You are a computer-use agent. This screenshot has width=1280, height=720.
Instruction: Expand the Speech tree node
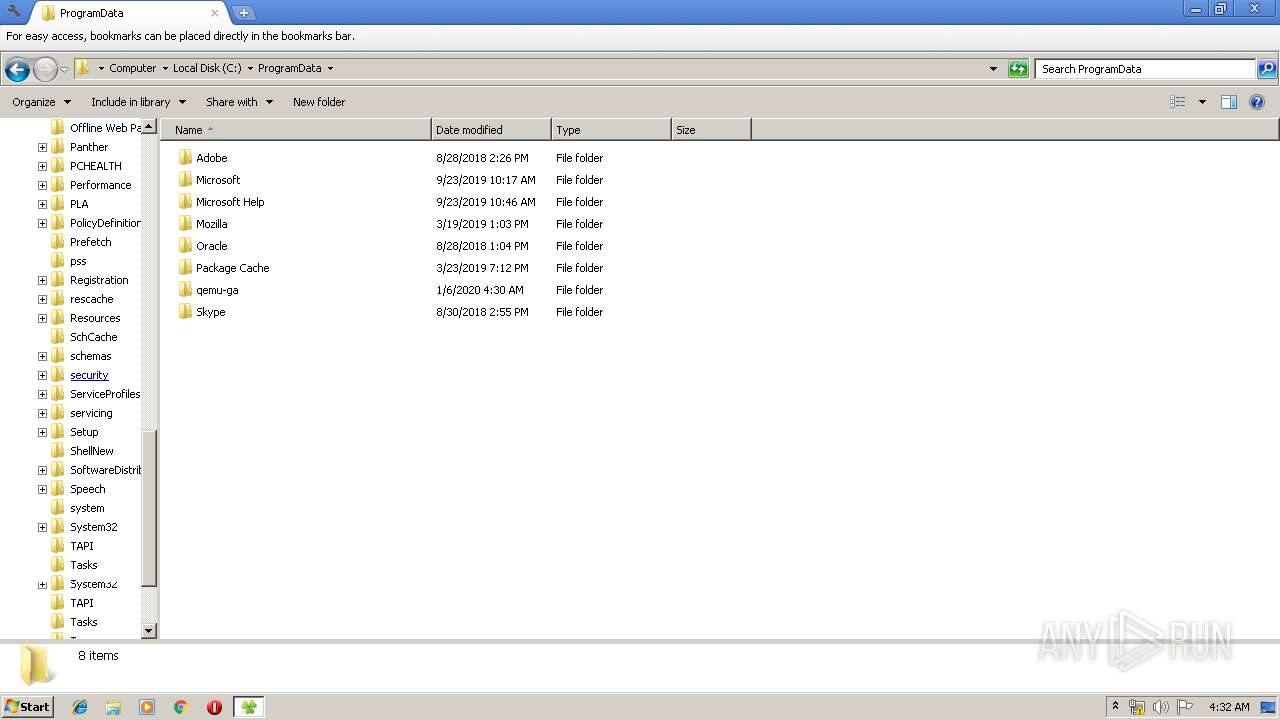[x=42, y=489]
